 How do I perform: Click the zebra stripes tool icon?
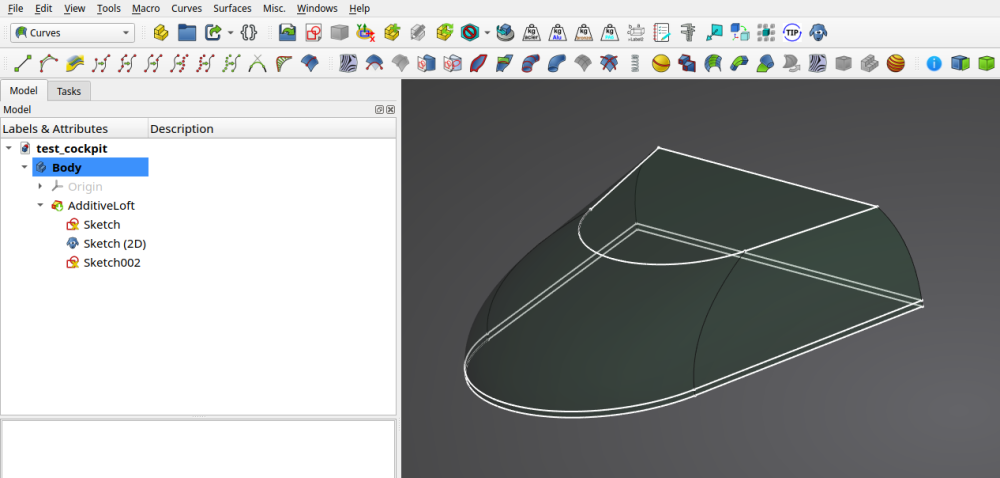[x=348, y=64]
